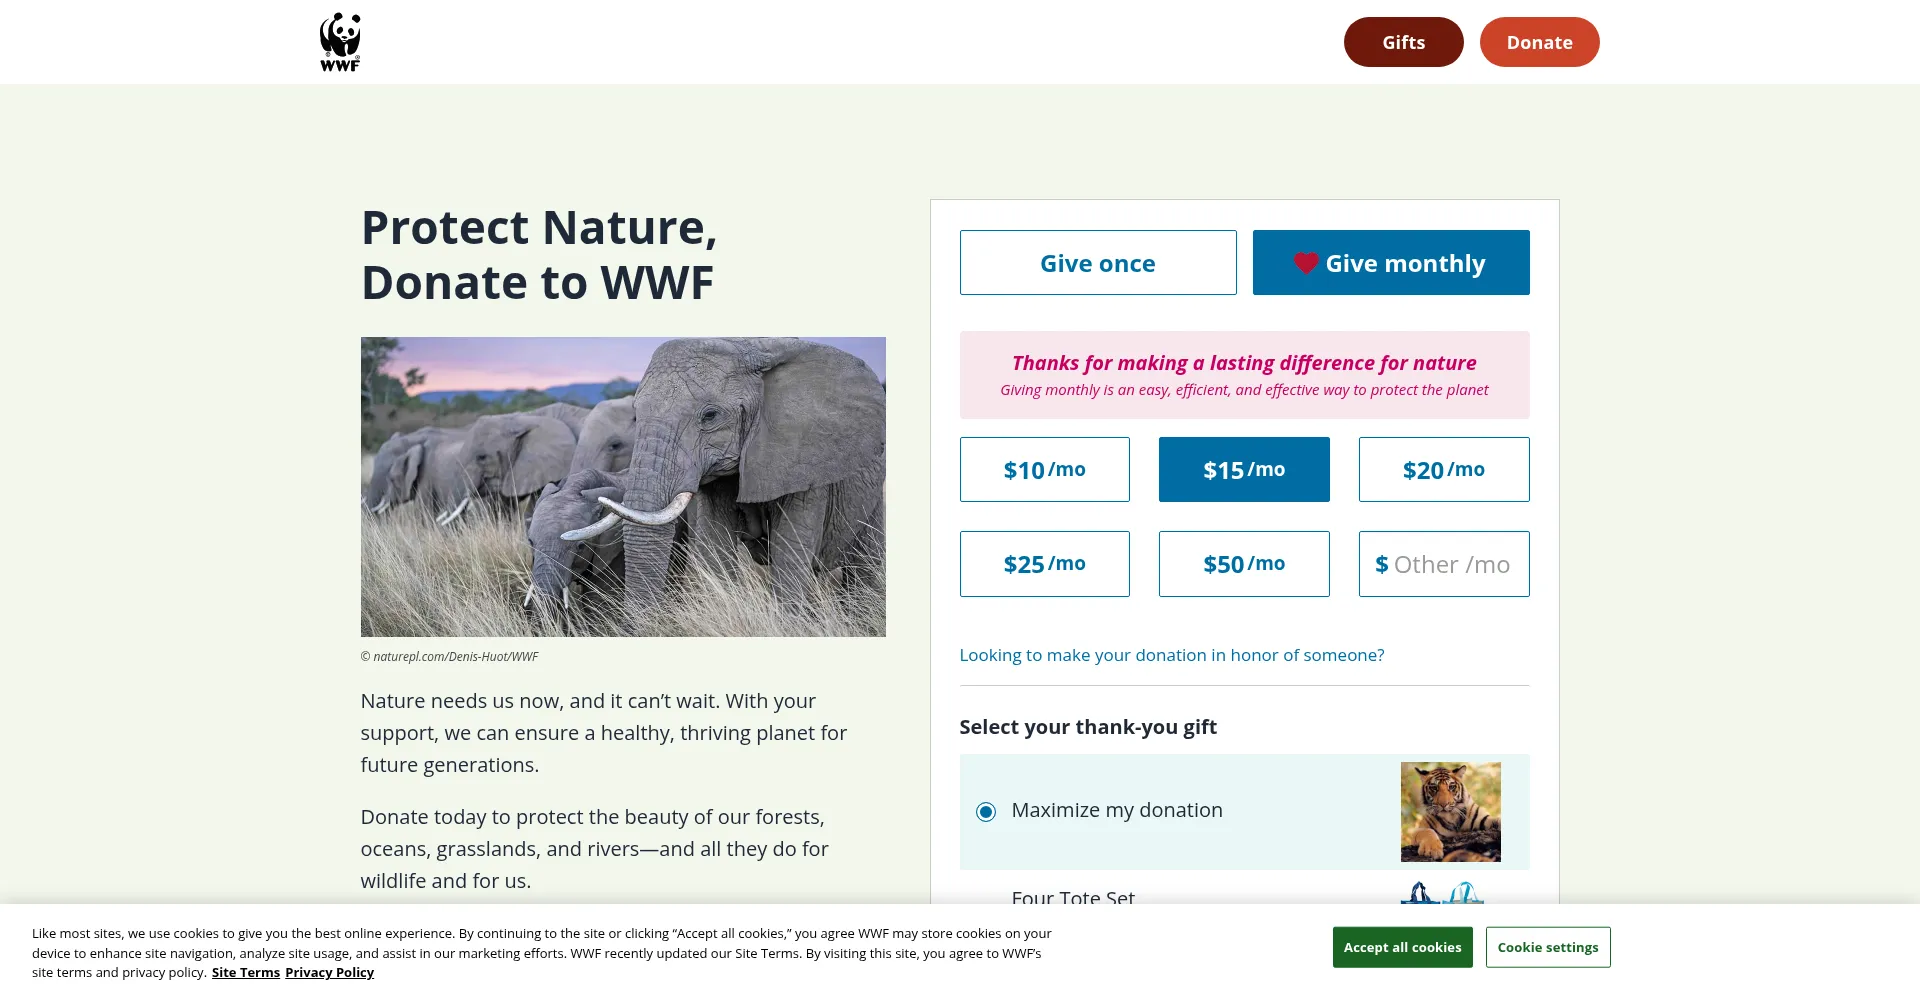Click the WWF panda logo
Screen dimensions: 1920x993
[x=340, y=42]
